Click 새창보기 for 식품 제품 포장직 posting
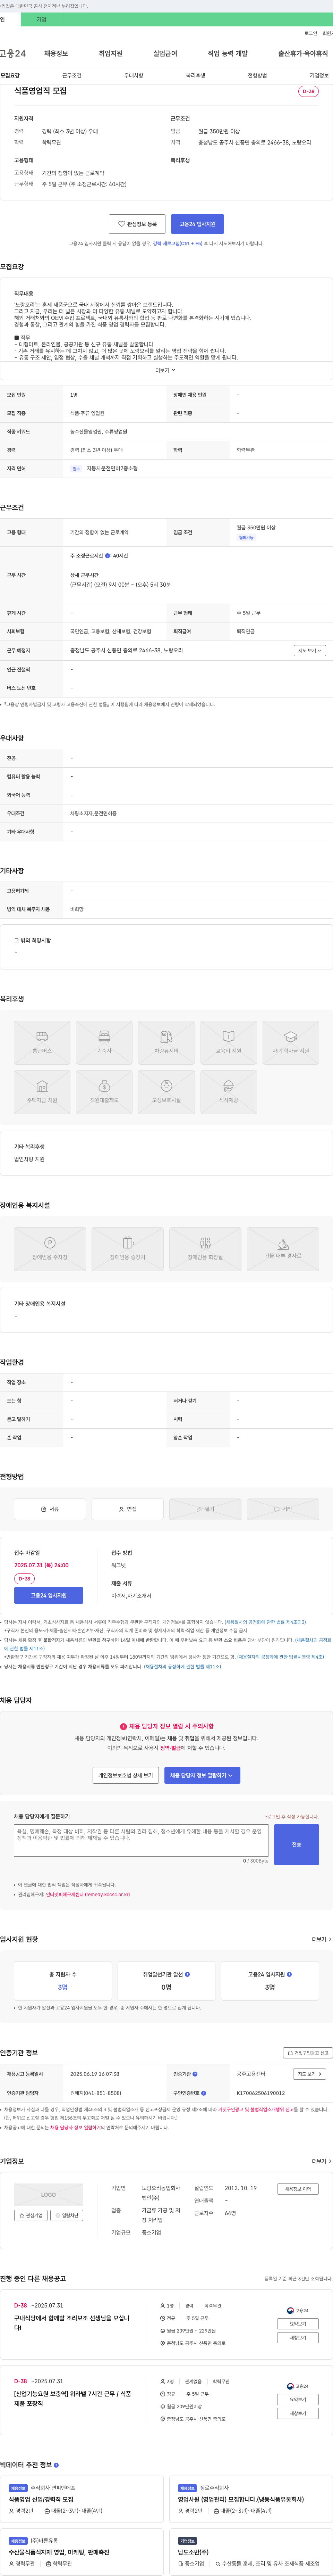333x2576 pixels. [x=298, y=2413]
